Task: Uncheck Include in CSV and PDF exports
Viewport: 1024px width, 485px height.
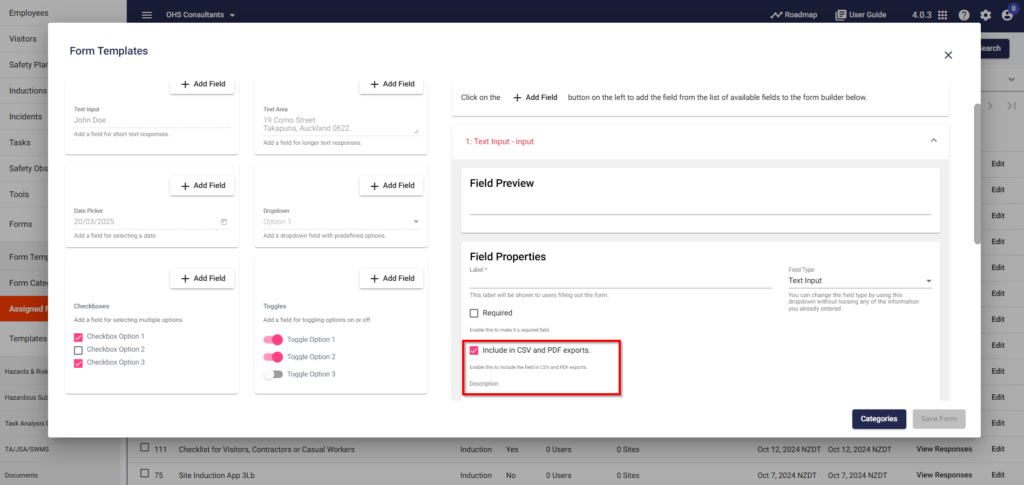Action: pyautogui.click(x=474, y=351)
